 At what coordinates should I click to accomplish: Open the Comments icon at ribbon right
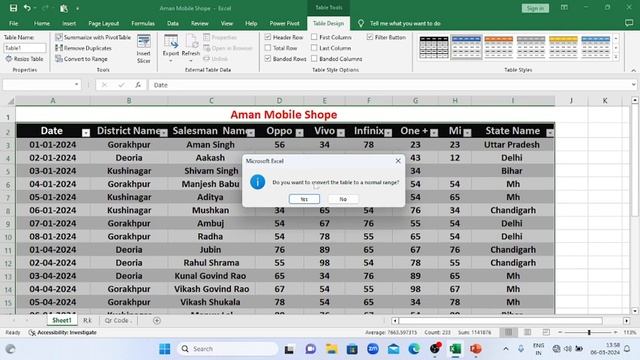pyautogui.click(x=629, y=23)
